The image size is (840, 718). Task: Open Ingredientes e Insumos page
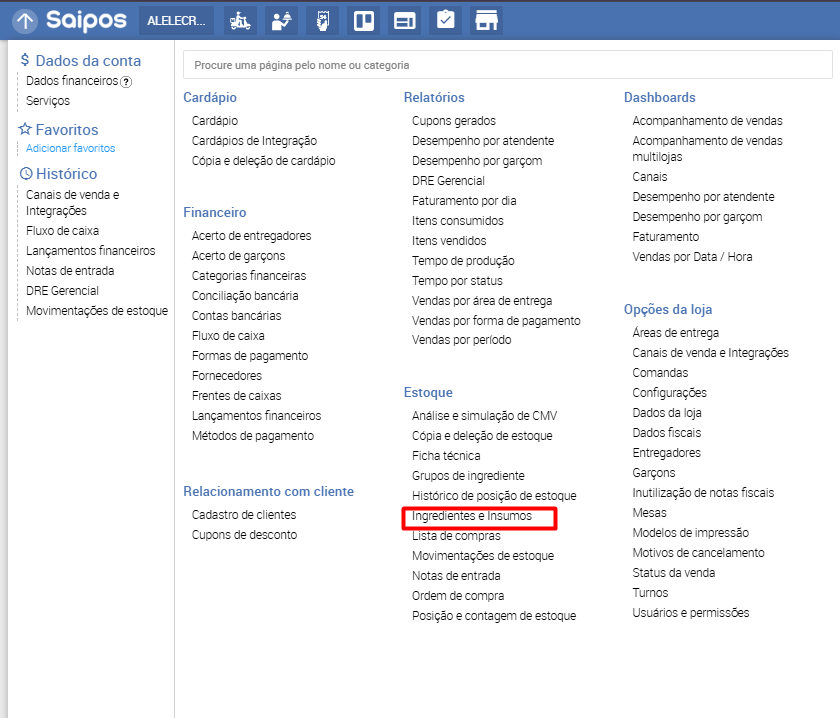click(472, 516)
